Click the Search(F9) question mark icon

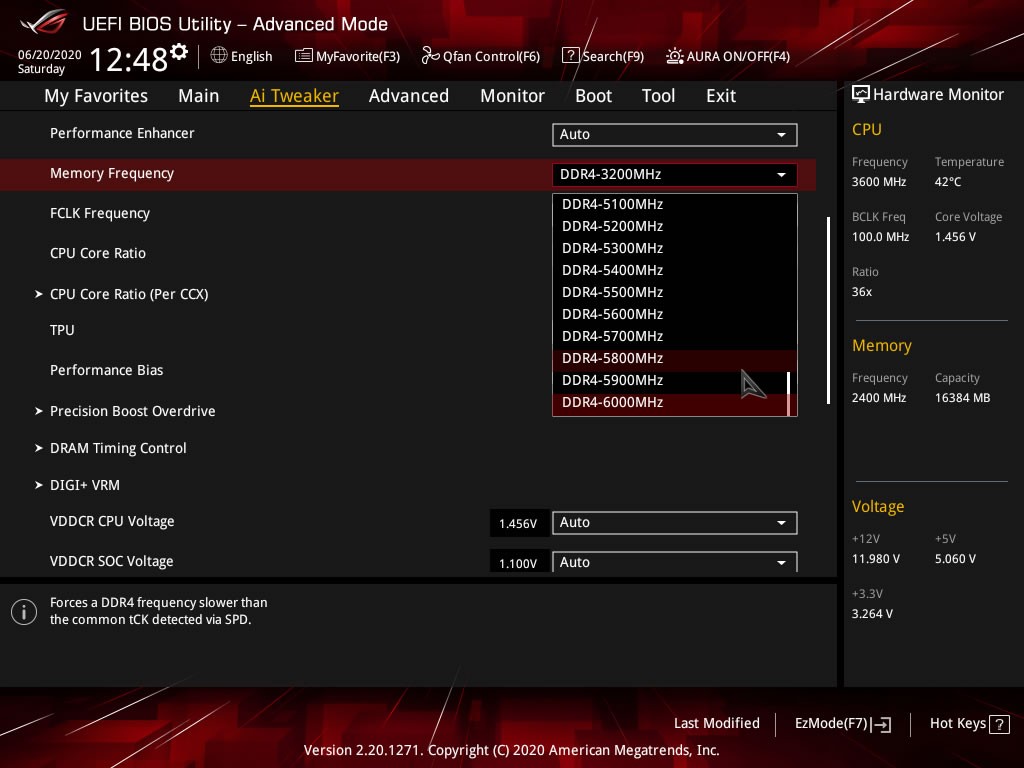(570, 56)
